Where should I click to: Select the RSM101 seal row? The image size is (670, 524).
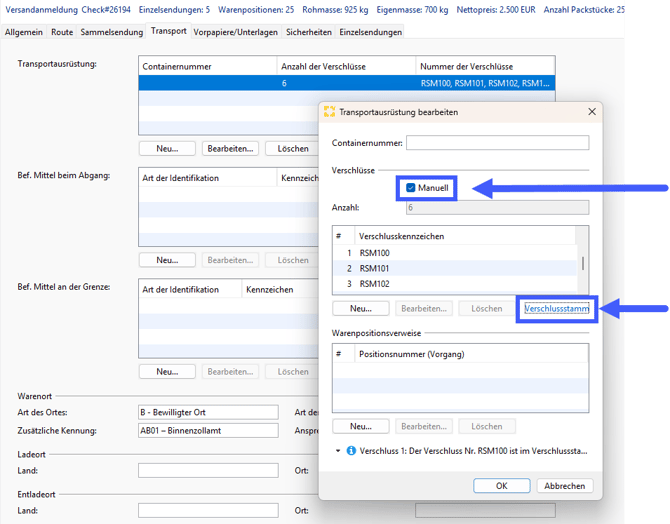click(x=455, y=268)
